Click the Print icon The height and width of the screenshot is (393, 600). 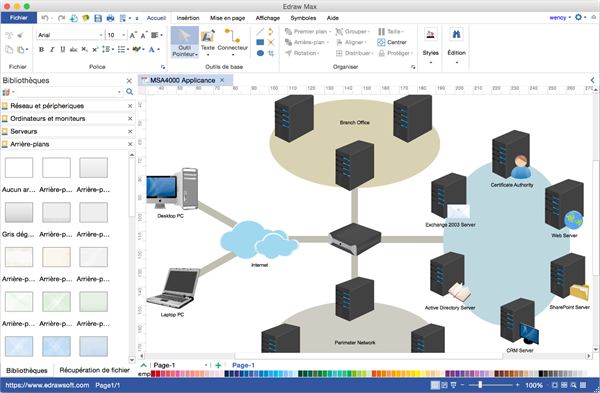click(110, 18)
